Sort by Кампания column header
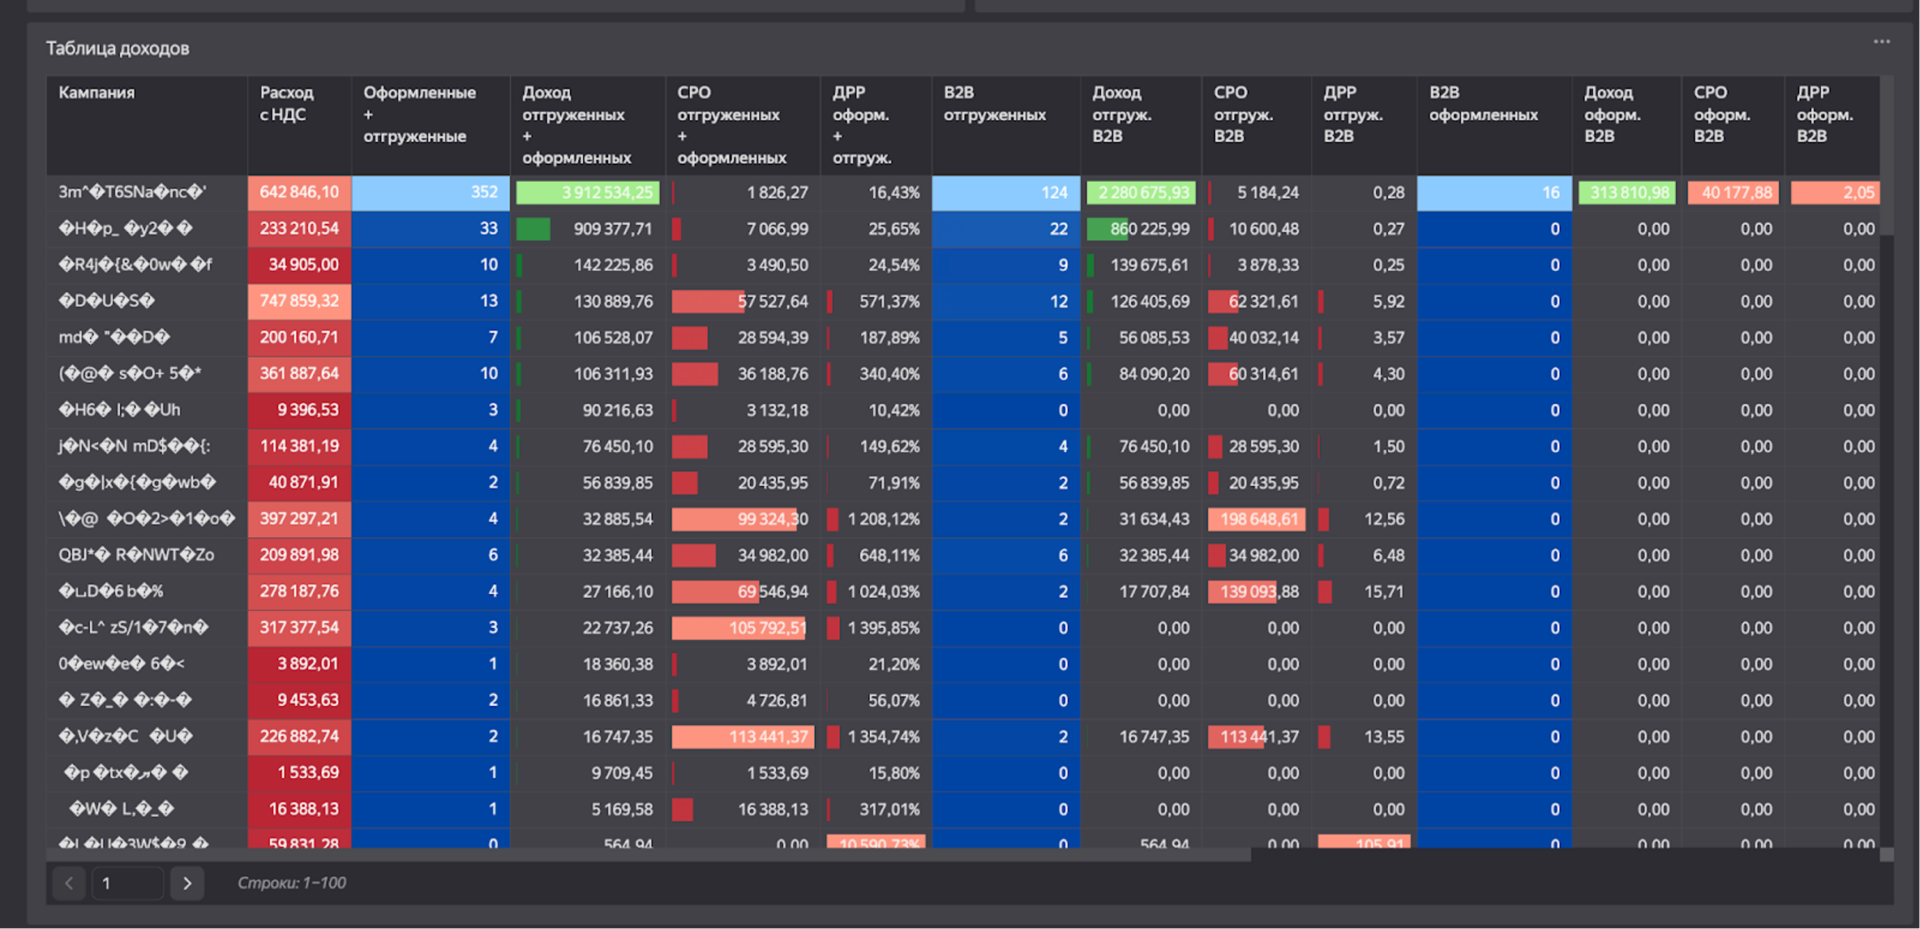This screenshot has width=1920, height=929. pyautogui.click(x=96, y=93)
